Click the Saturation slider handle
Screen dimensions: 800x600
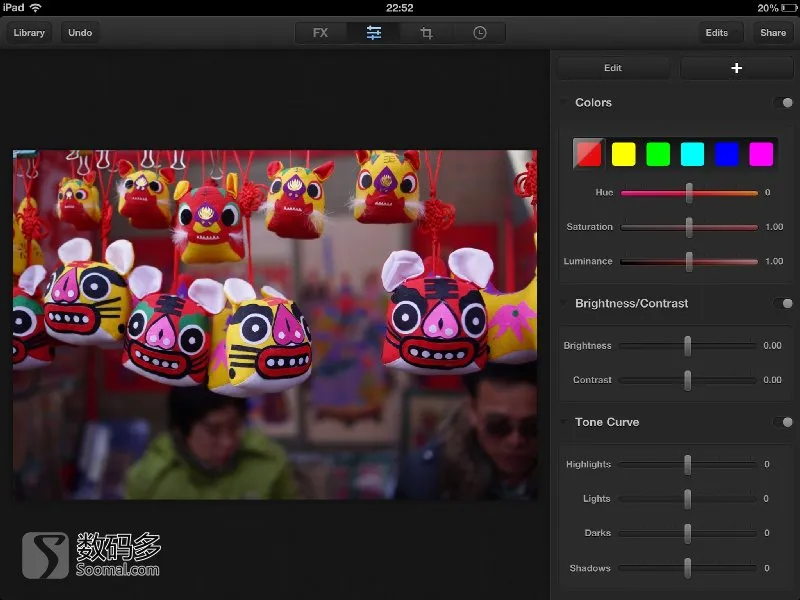point(689,227)
